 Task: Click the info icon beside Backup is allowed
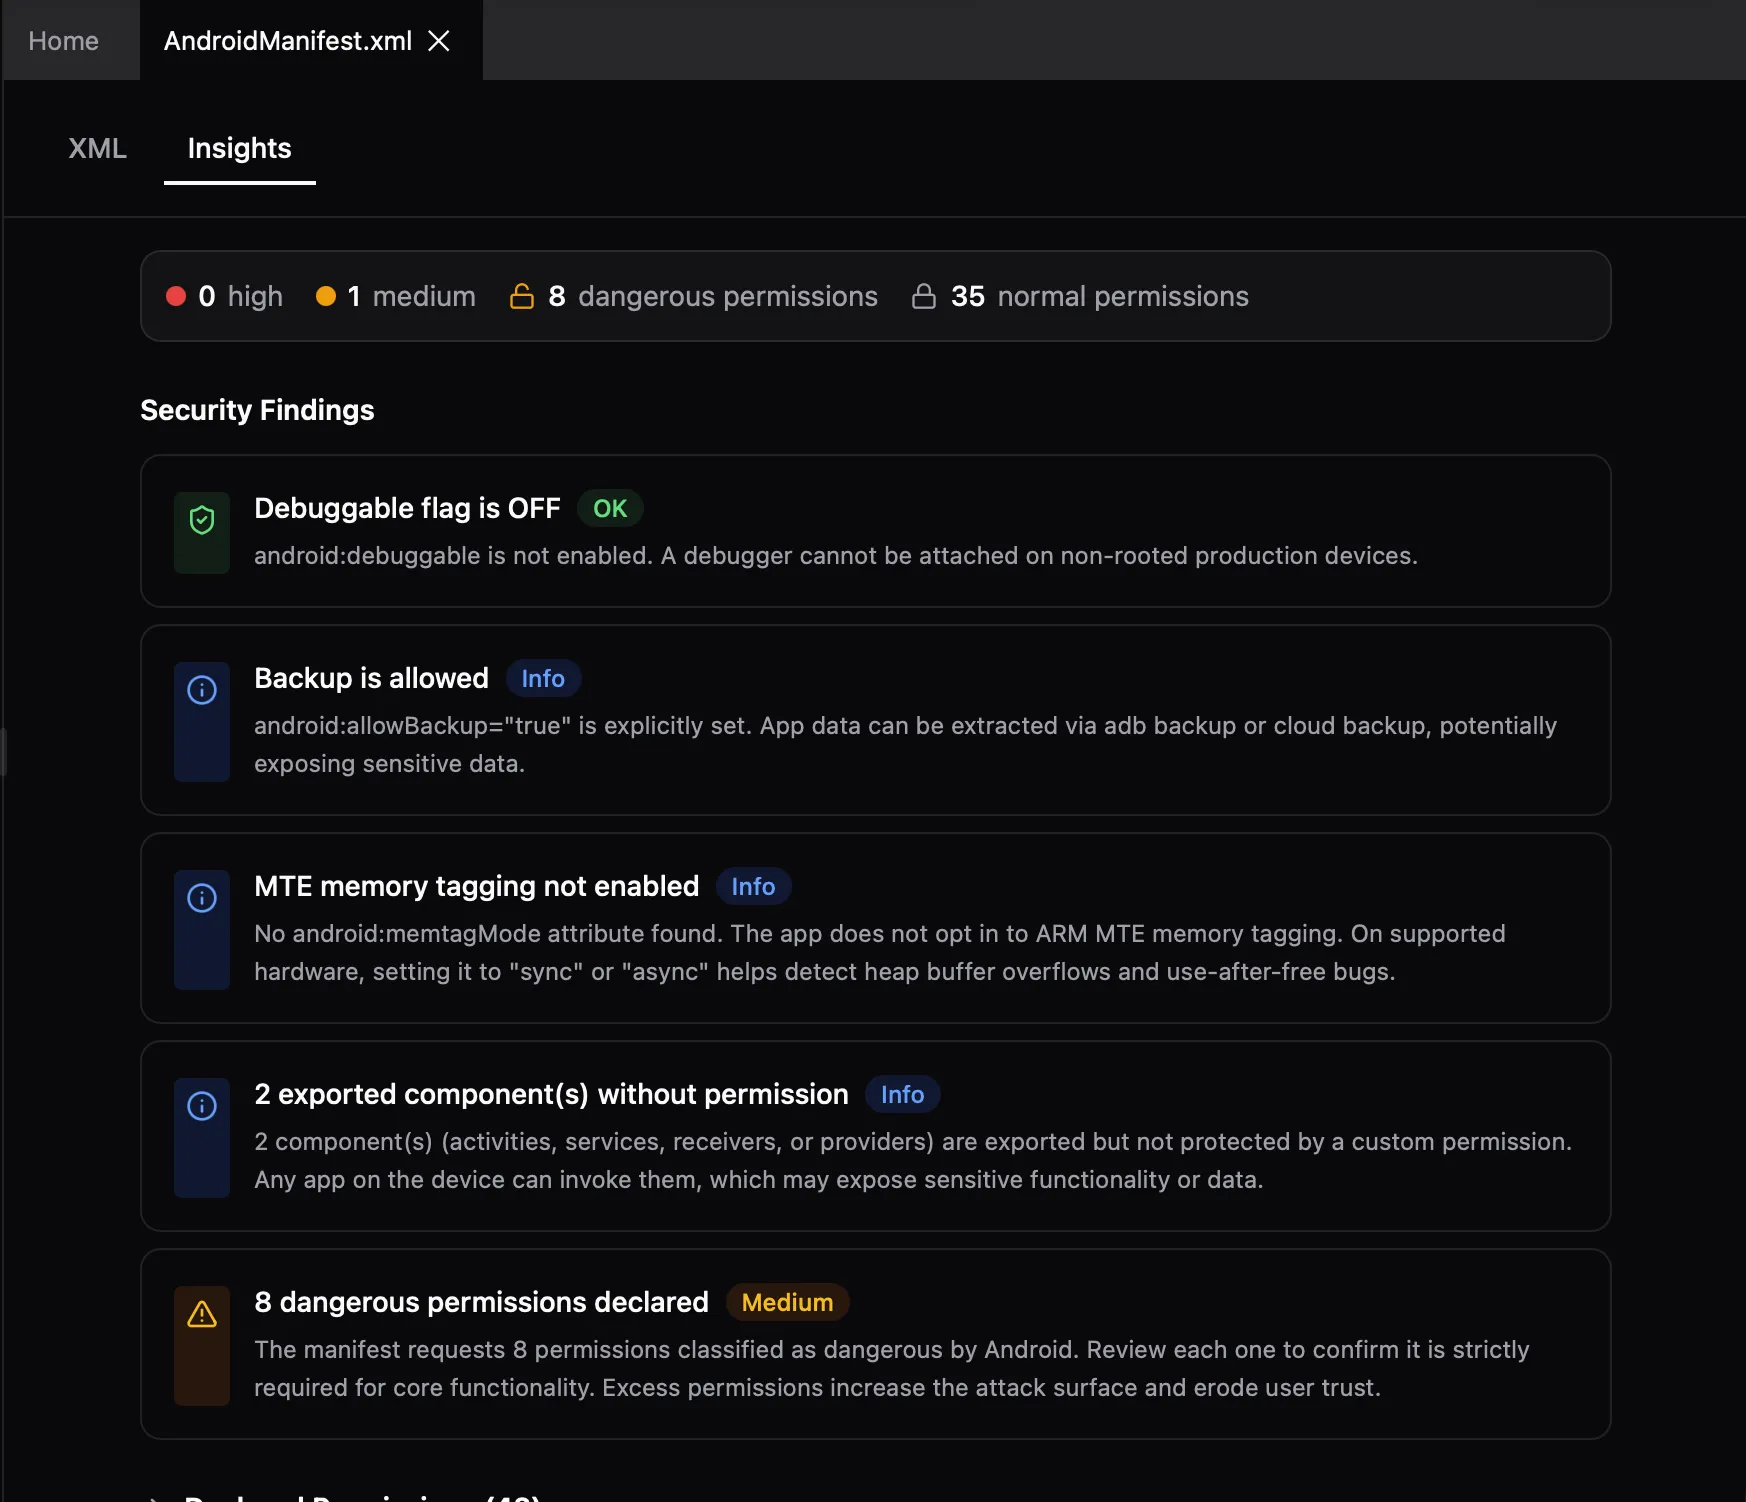click(202, 690)
